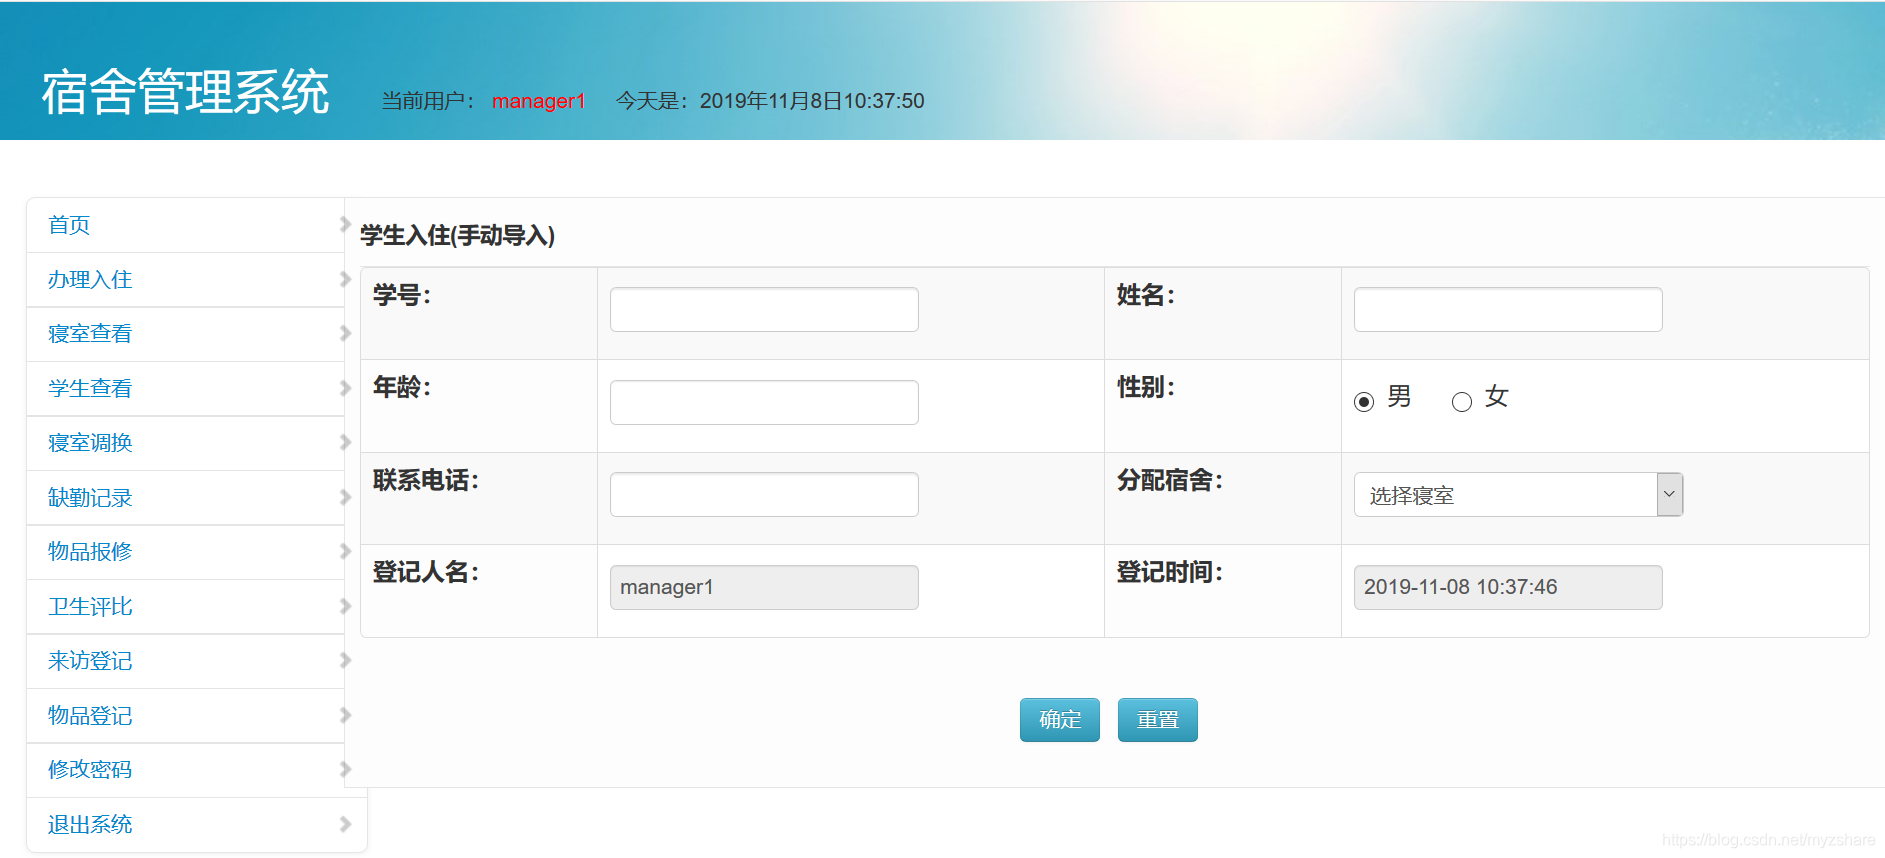Click the 登记人名 field showing manager1
Viewport: 1885px width, 858px height.
pyautogui.click(x=764, y=587)
